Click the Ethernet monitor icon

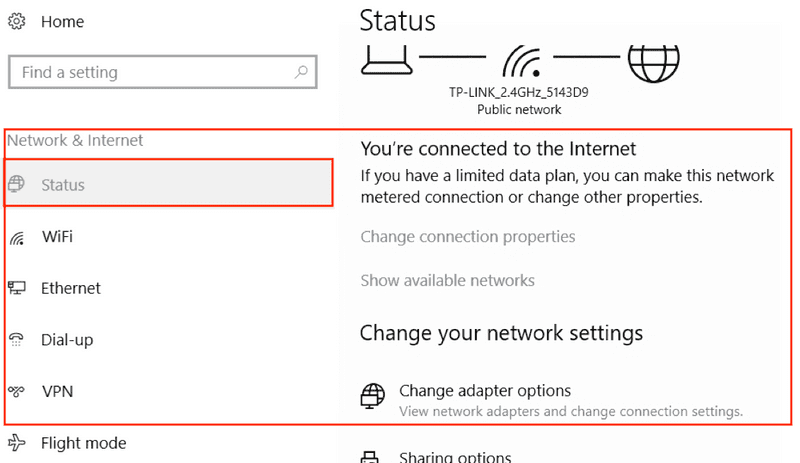tap(16, 288)
